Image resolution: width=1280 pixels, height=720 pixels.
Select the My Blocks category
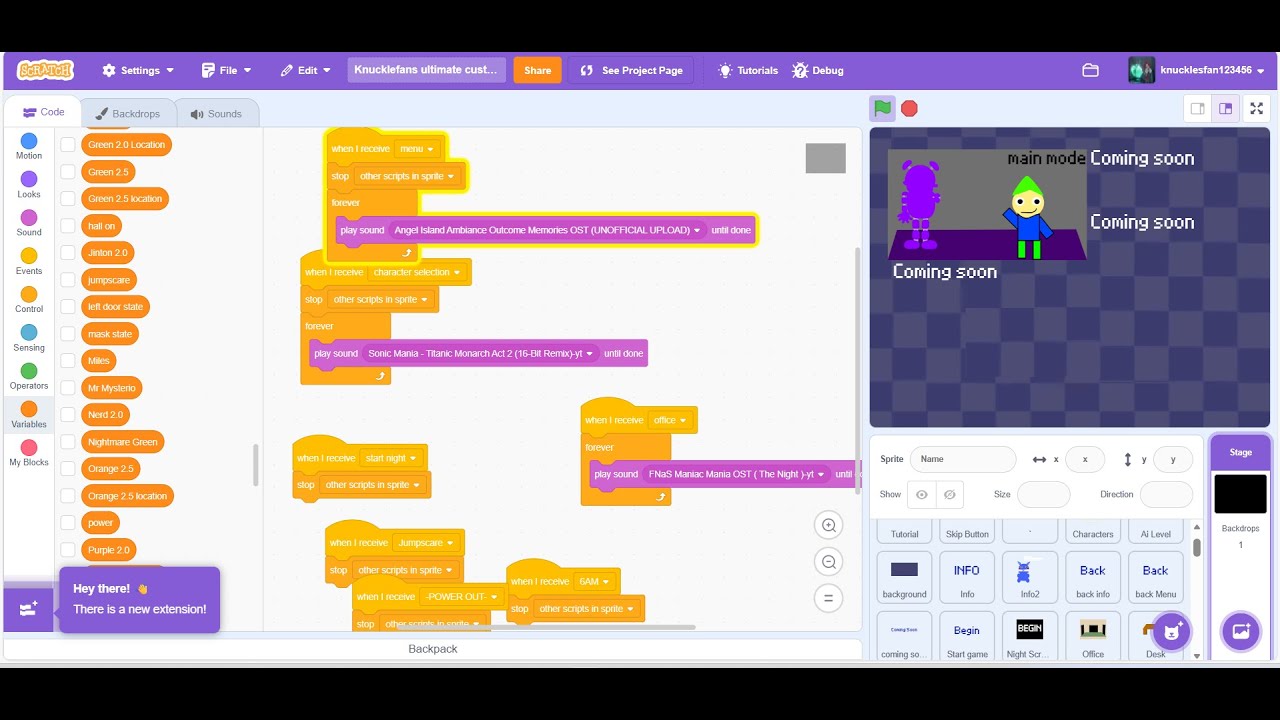click(x=29, y=453)
